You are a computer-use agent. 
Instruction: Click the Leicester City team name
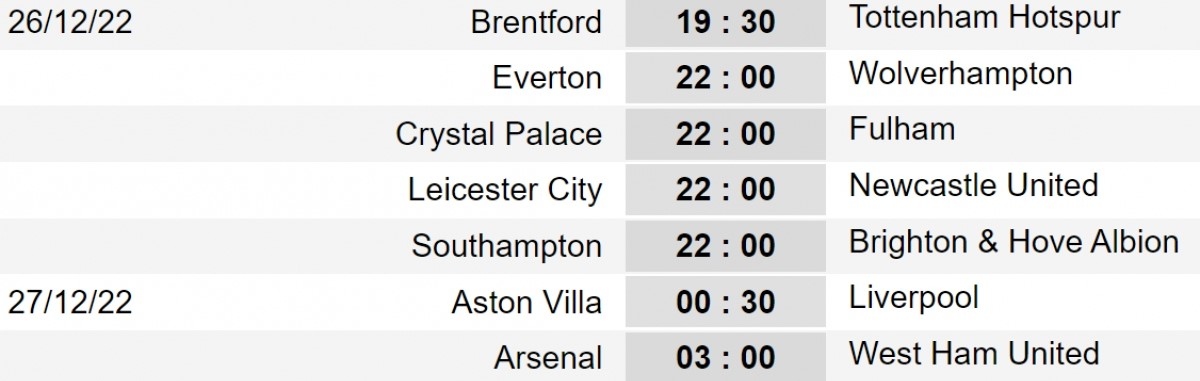[x=506, y=189]
